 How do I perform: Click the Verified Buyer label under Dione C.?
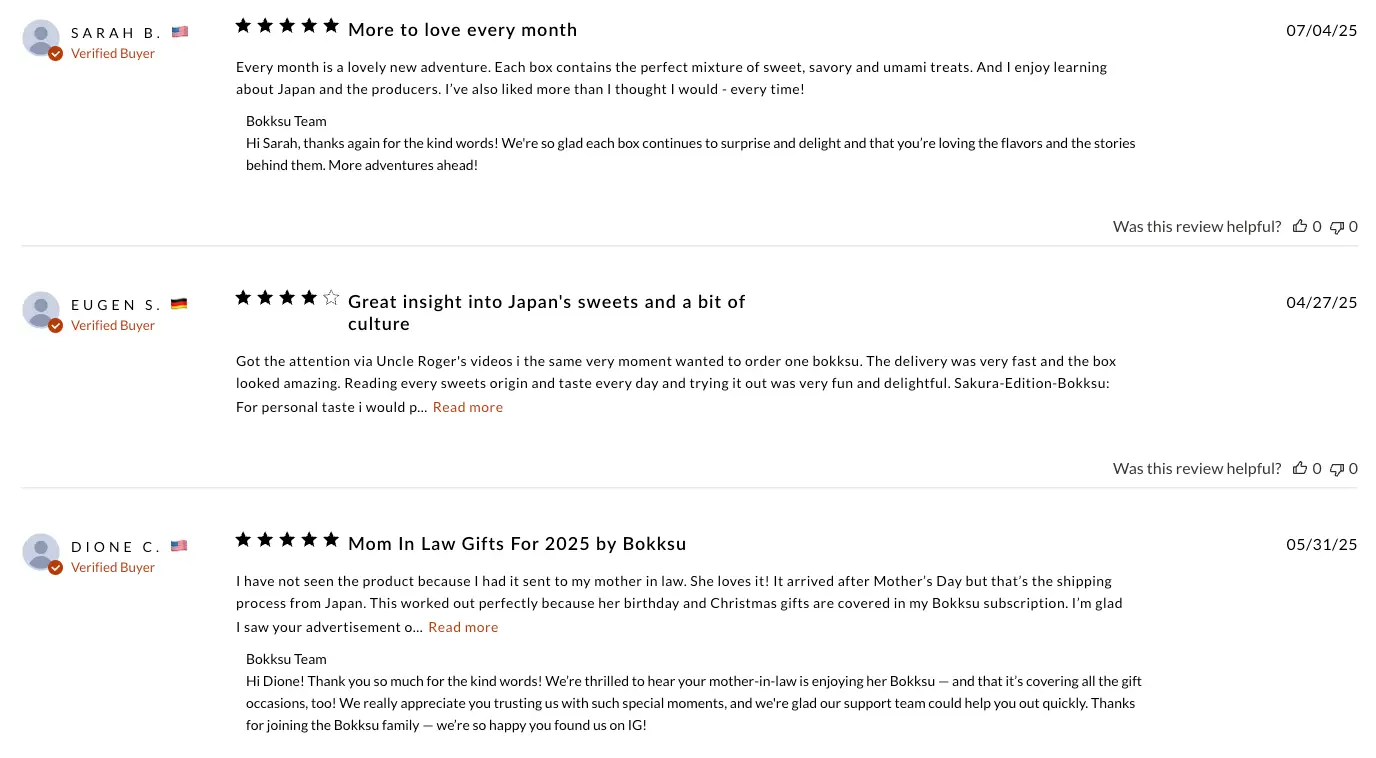coord(113,568)
